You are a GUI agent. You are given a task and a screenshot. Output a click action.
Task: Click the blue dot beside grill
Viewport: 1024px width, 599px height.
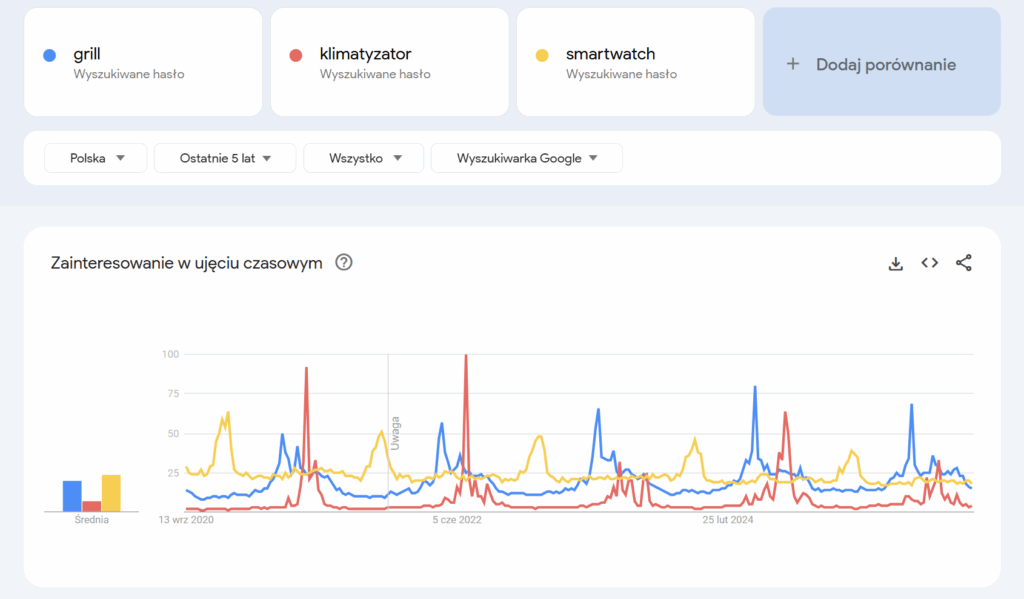(50, 55)
